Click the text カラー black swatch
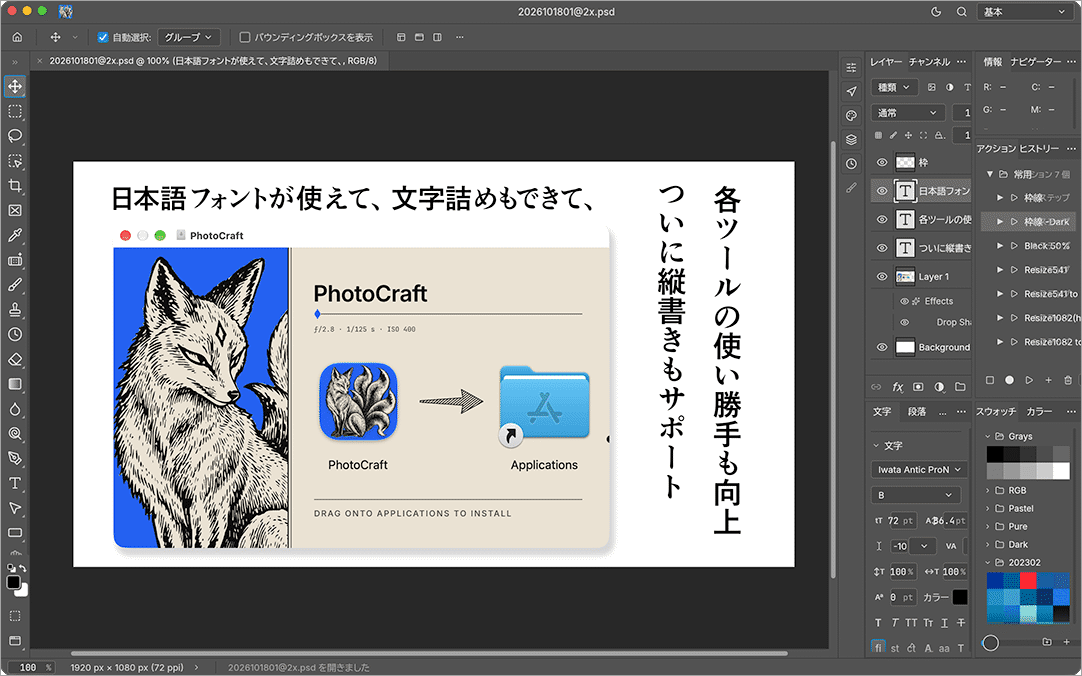1082x676 pixels. (x=960, y=597)
